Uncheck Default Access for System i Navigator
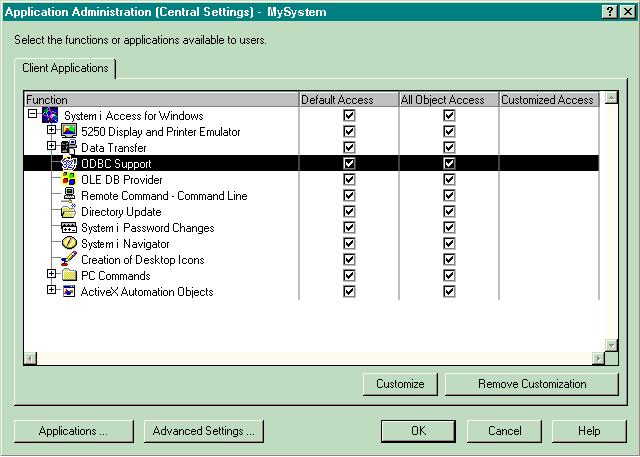Viewport: 640px width, 457px height. coord(349,243)
